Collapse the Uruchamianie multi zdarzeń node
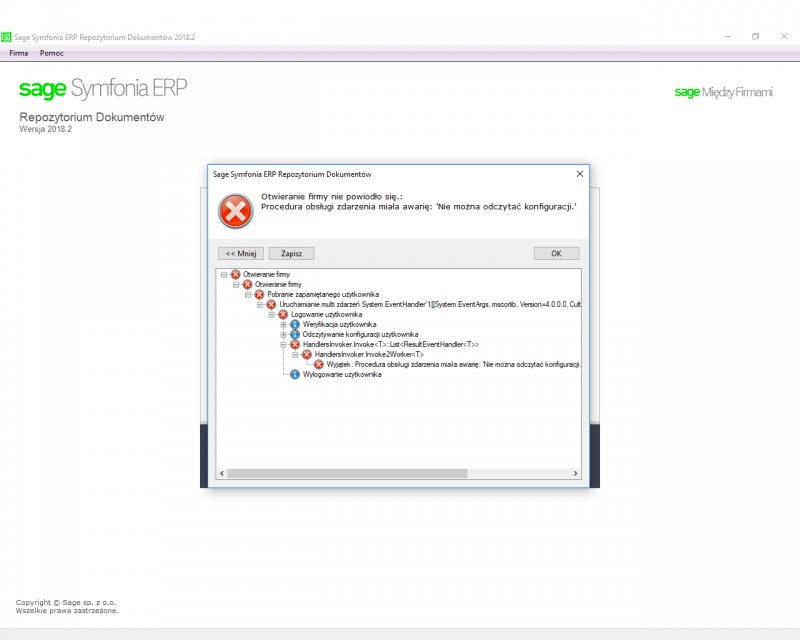This screenshot has height=640, width=800. [x=260, y=304]
